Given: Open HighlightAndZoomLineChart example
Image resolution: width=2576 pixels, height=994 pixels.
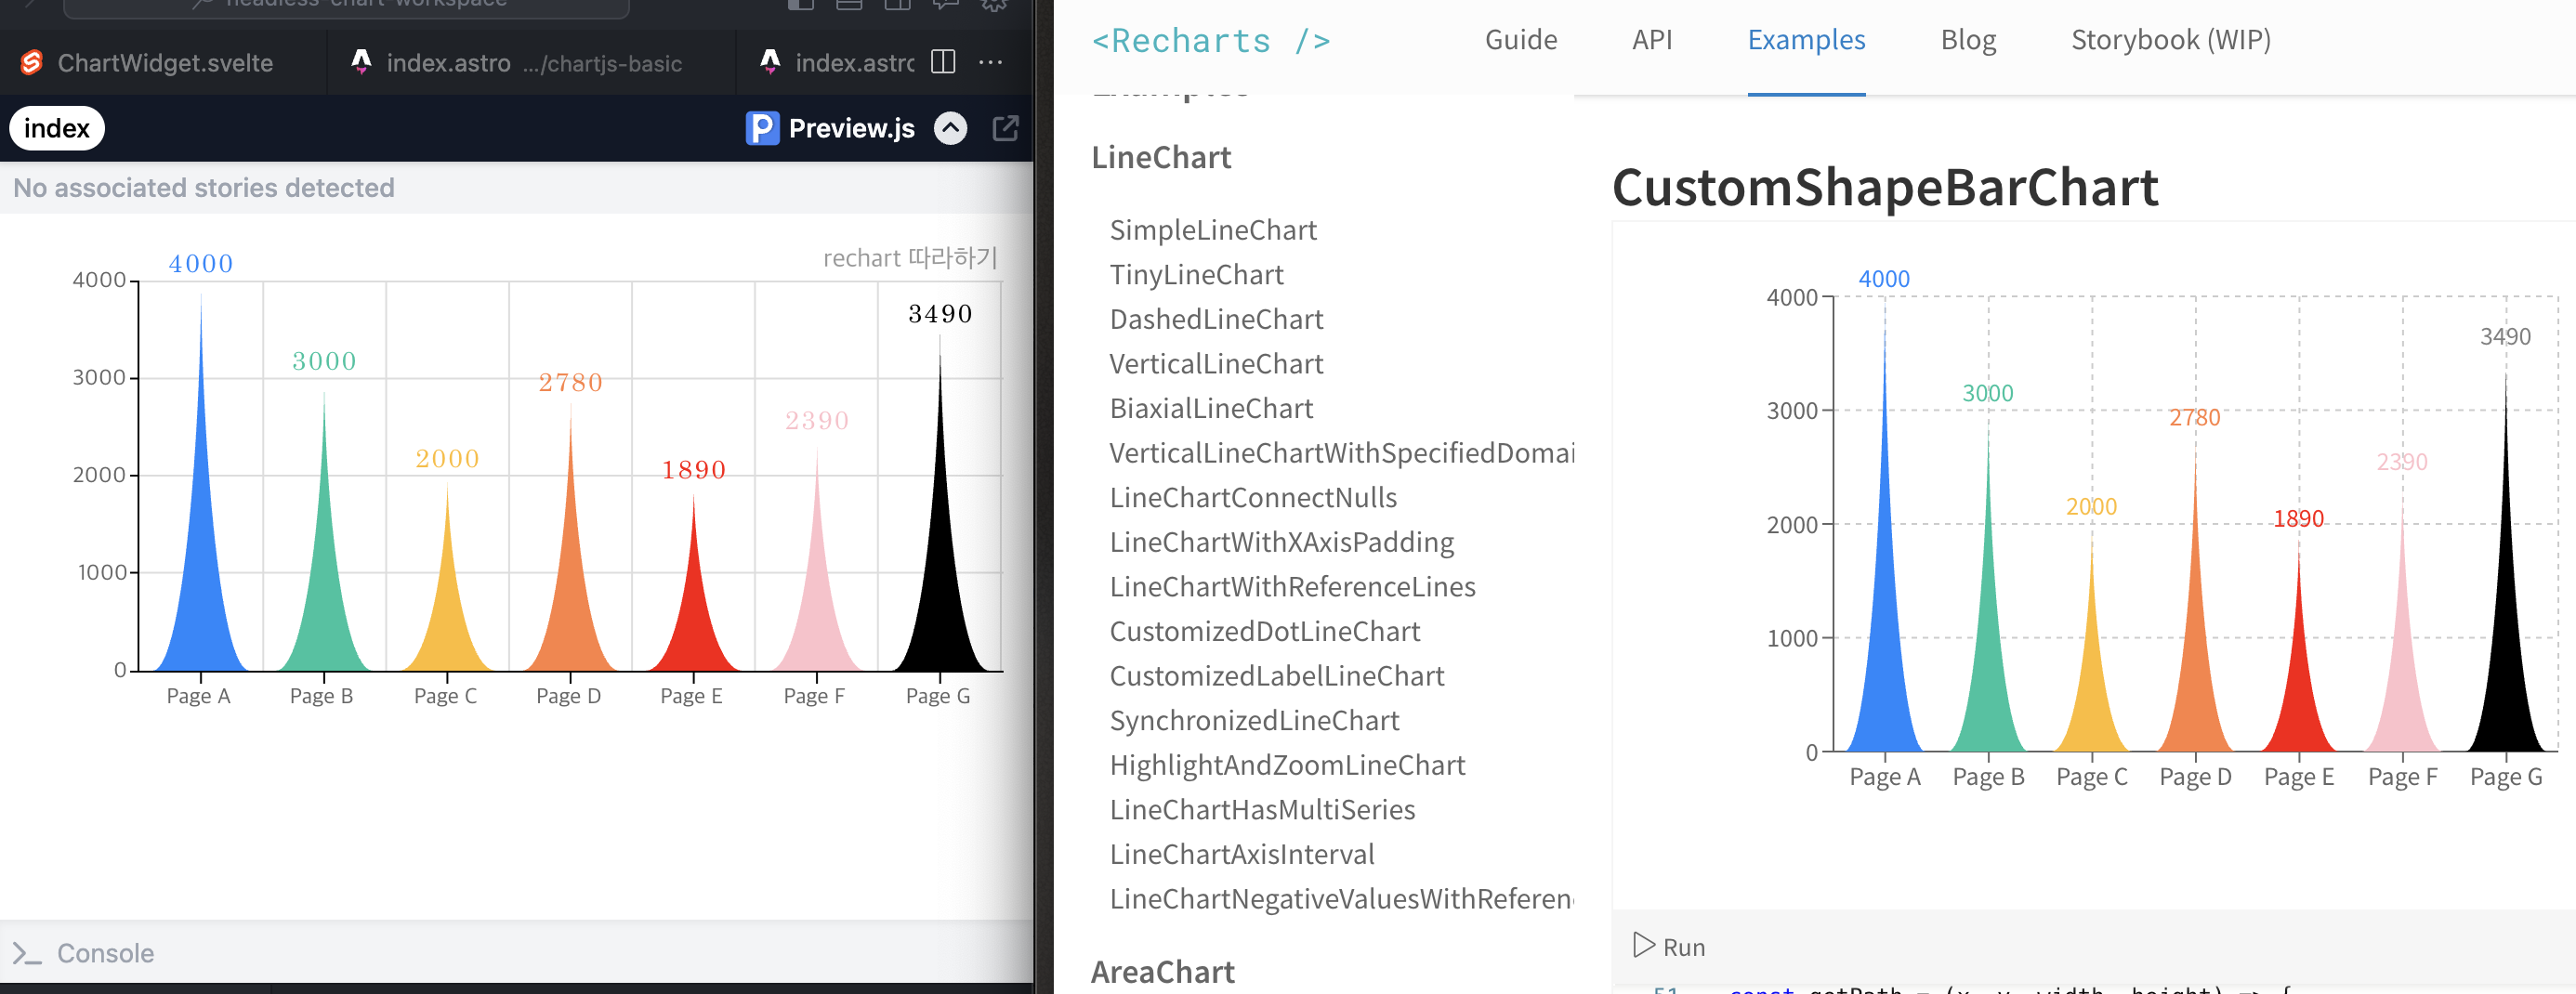Looking at the screenshot, I should click(1287, 765).
